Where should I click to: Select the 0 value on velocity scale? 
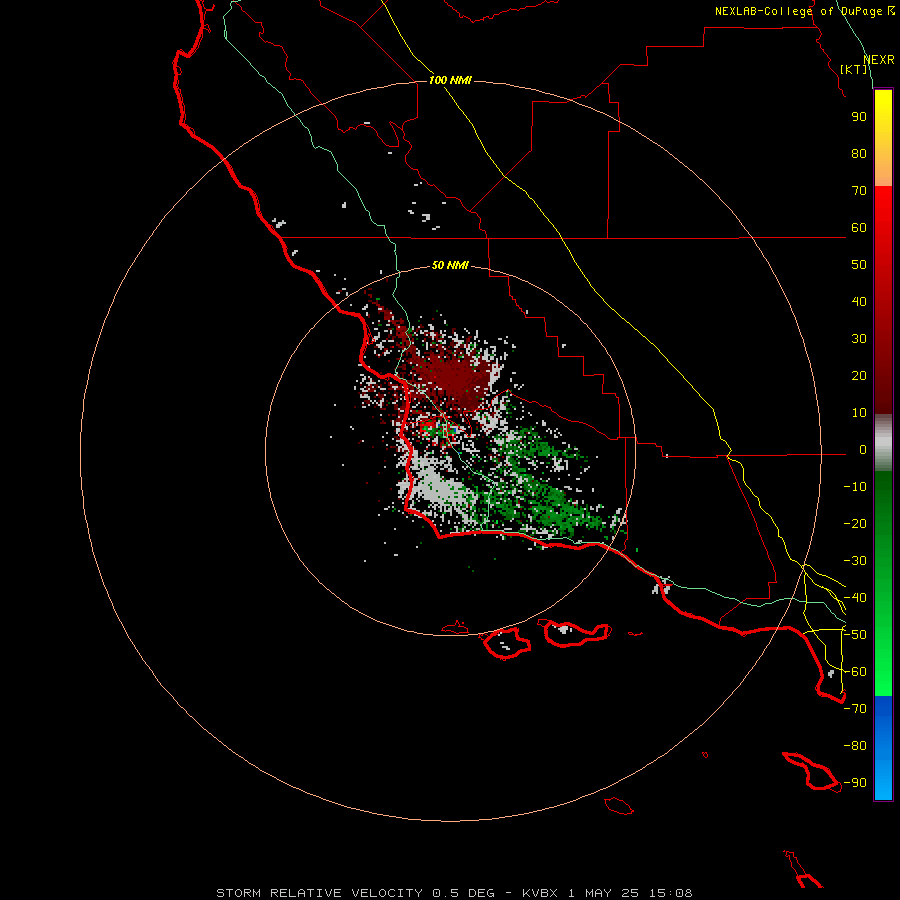[x=863, y=450]
